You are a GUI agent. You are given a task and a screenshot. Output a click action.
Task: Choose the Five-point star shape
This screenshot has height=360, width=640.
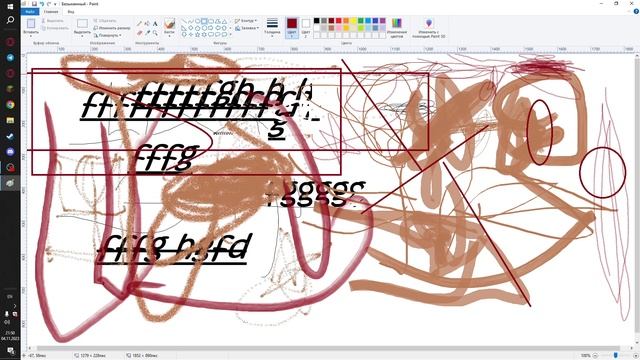[198, 34]
